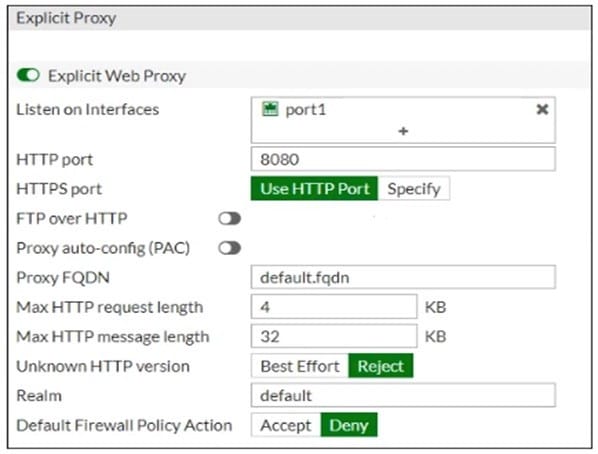This screenshot has width=598, height=454.
Task: Focus the Realm input field
Action: pyautogui.click(x=403, y=395)
